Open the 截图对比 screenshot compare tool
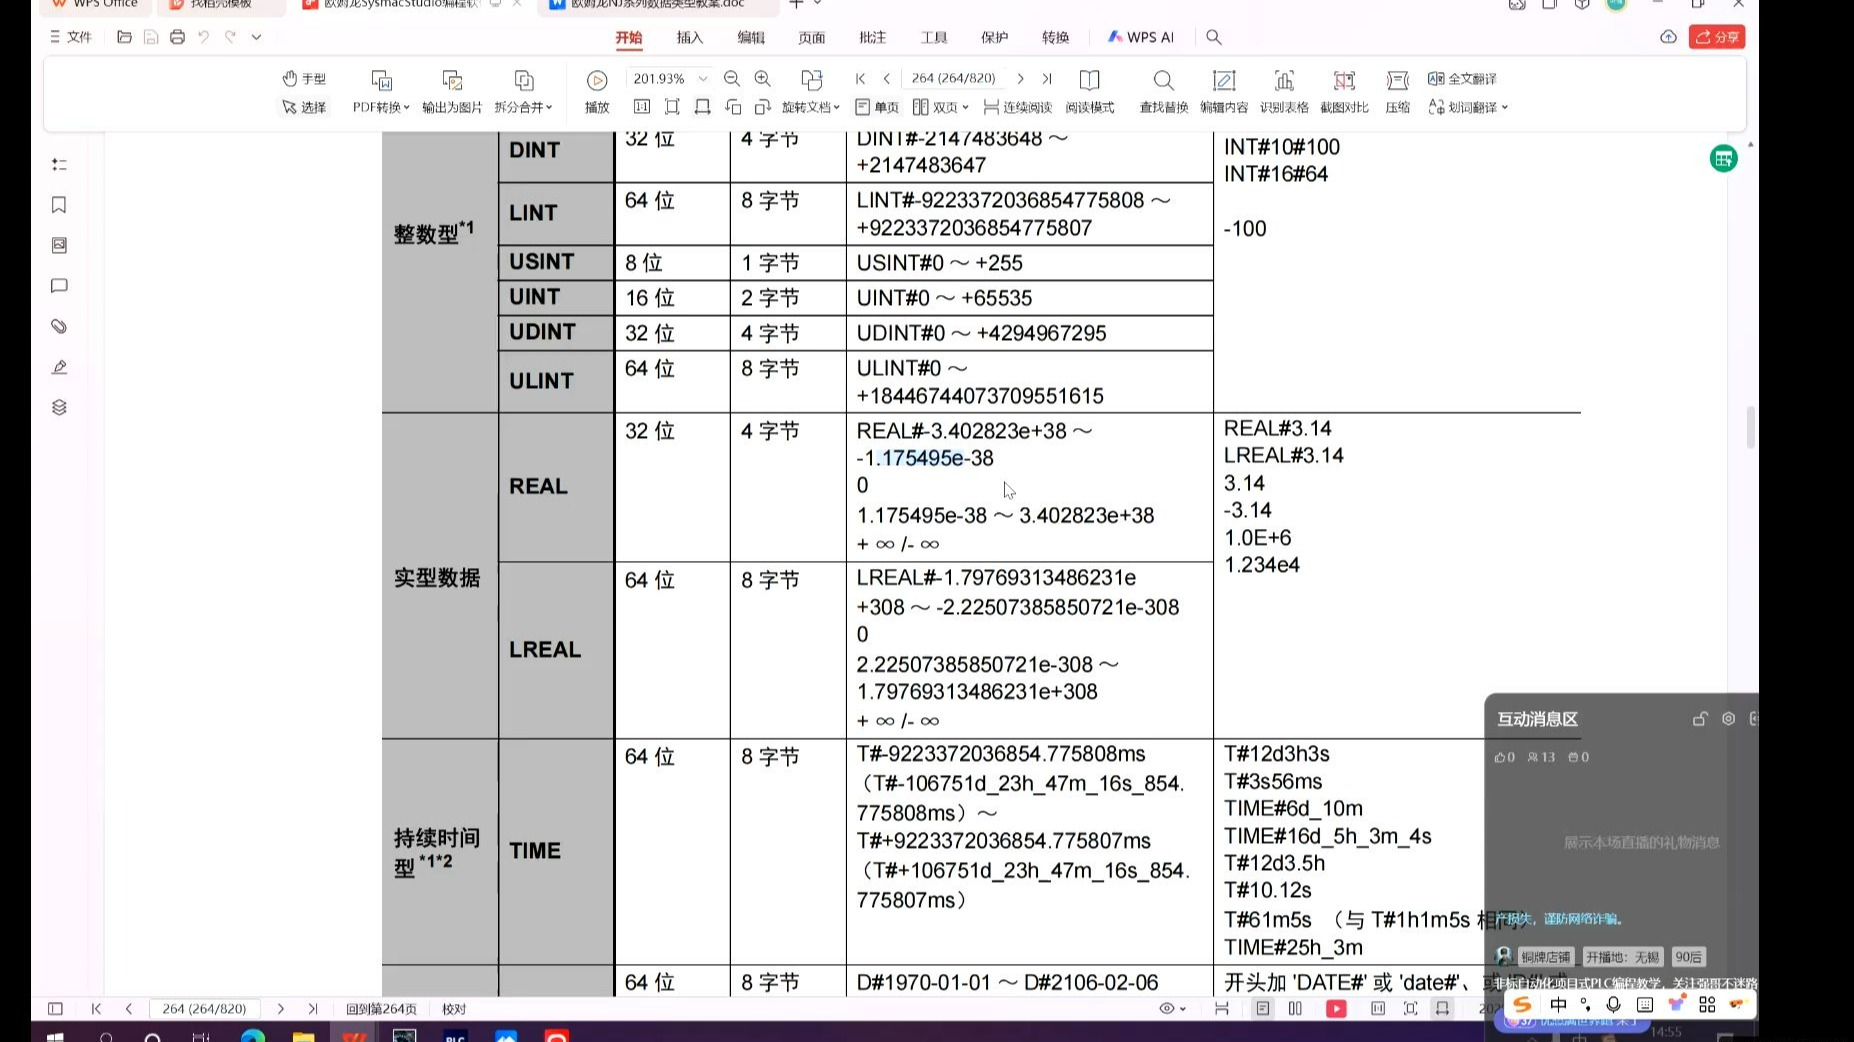Viewport: 1854px width, 1042px height. (1344, 92)
